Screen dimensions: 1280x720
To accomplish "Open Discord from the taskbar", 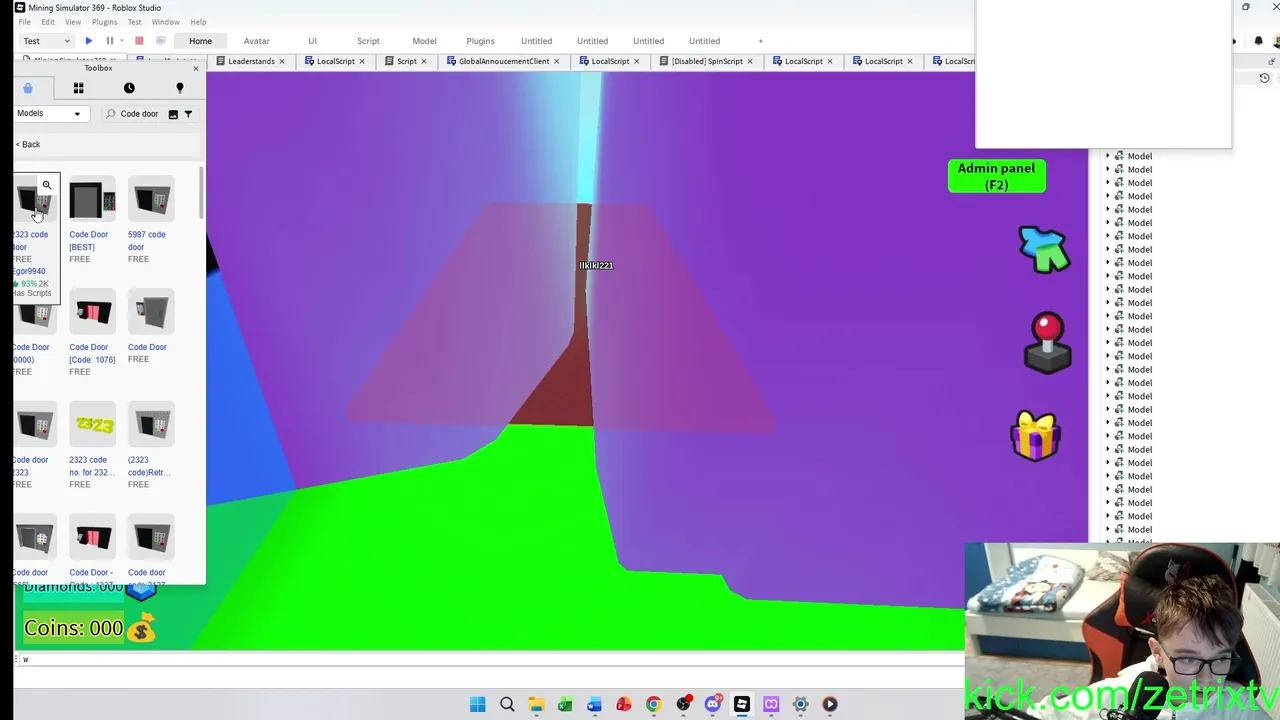I will tap(712, 704).
